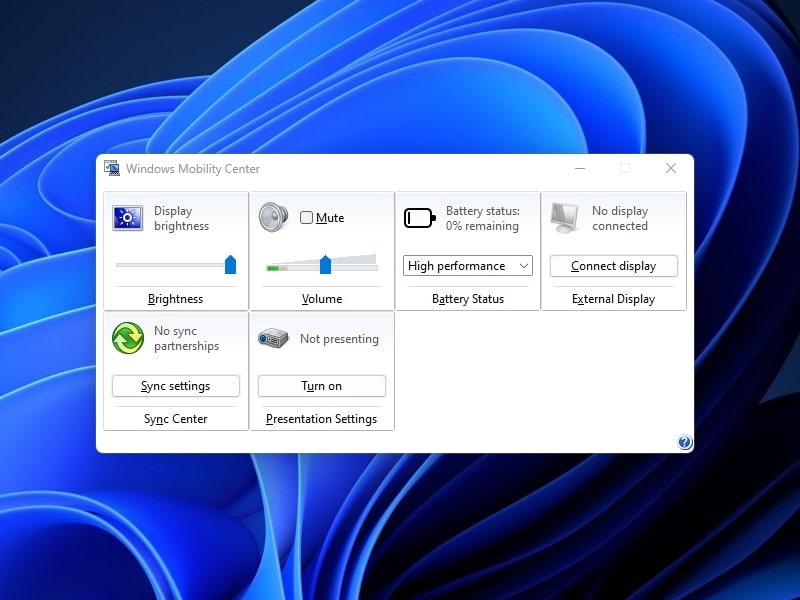Click the 'Not presenting' text
Viewport: 800px width, 600px height.
click(x=339, y=339)
